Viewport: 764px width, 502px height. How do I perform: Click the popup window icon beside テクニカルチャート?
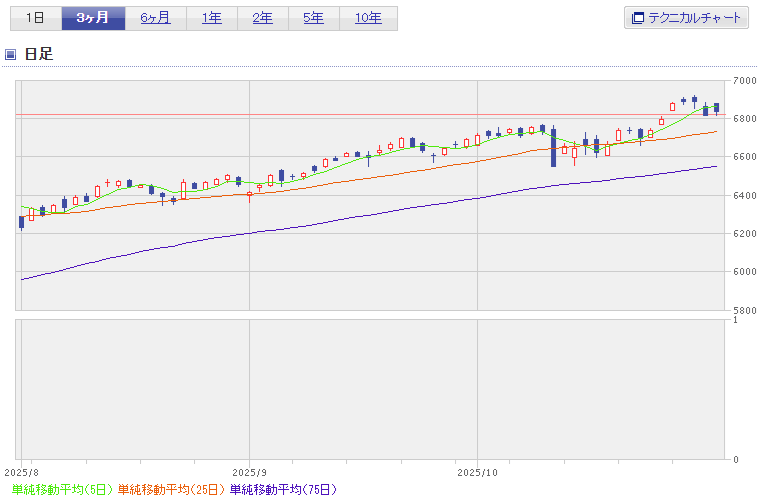pyautogui.click(x=637, y=18)
